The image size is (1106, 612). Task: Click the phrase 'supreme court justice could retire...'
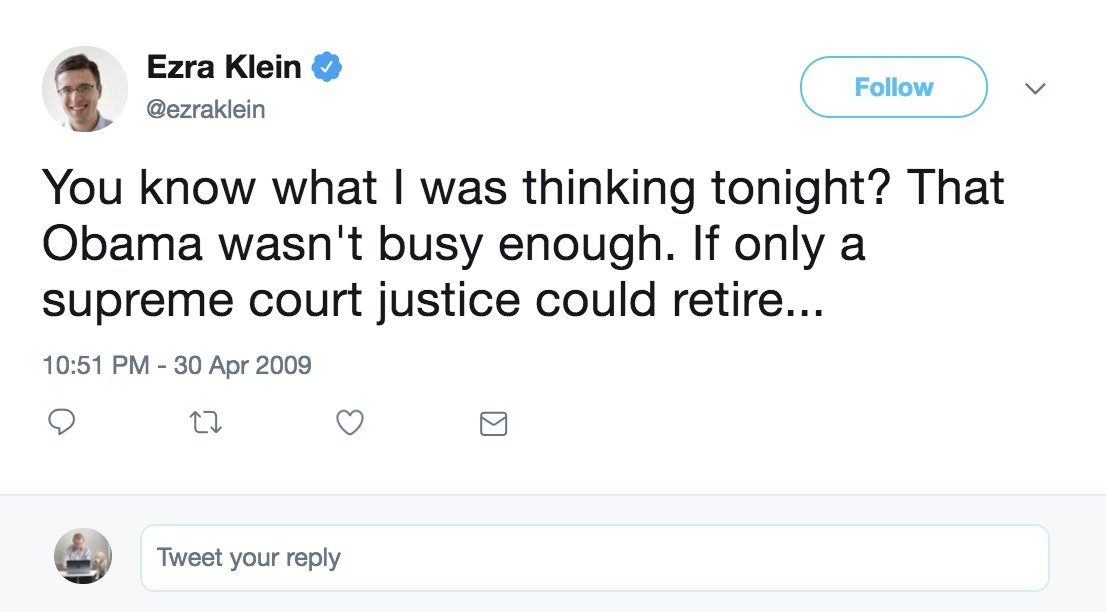click(433, 301)
